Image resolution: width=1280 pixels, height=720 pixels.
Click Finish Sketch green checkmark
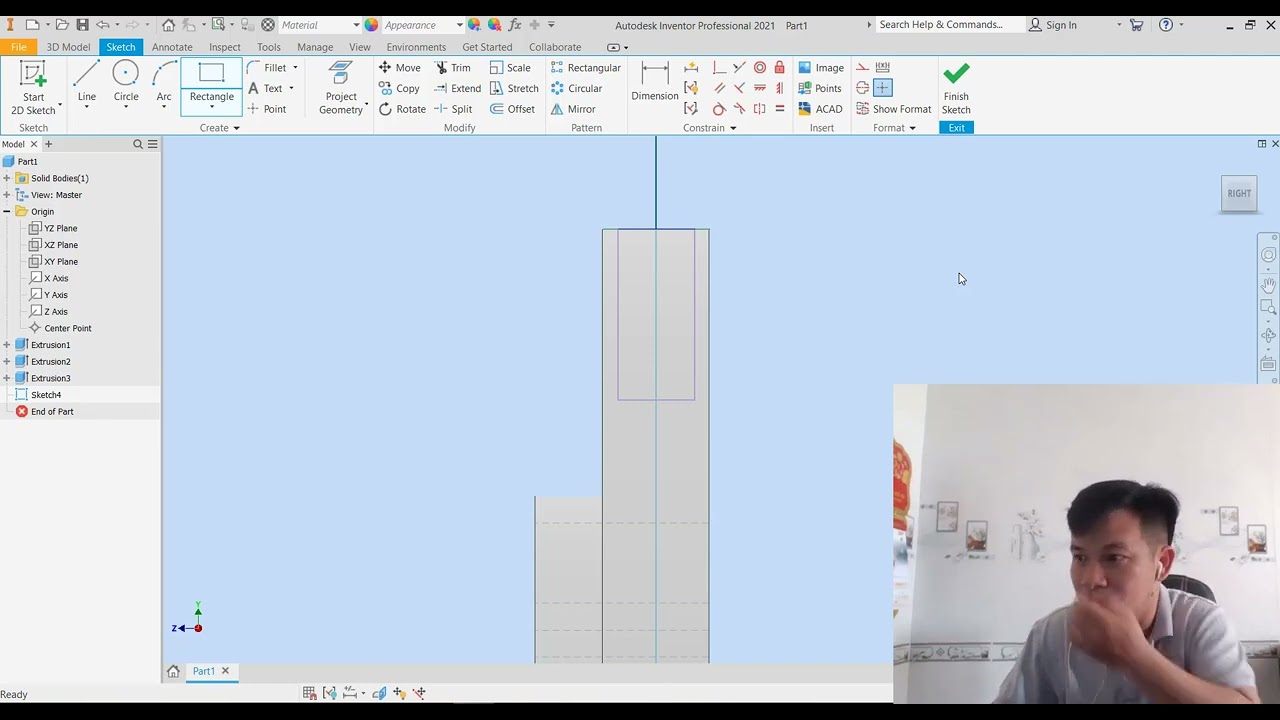coord(956,73)
